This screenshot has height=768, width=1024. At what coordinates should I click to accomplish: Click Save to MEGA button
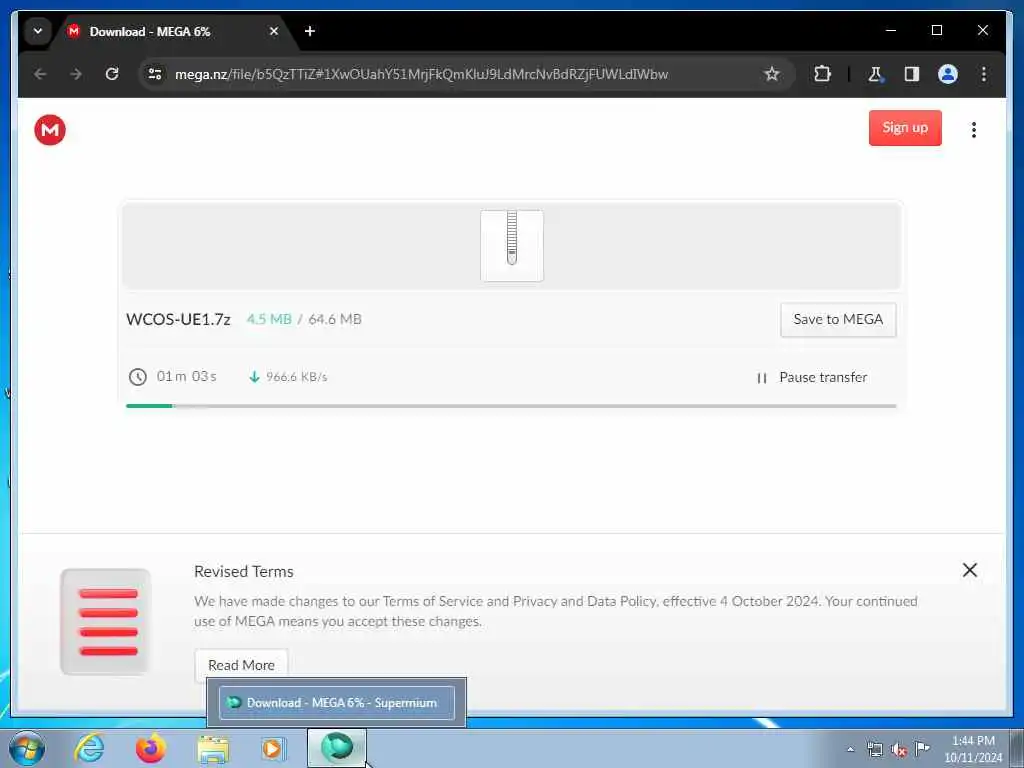click(838, 319)
